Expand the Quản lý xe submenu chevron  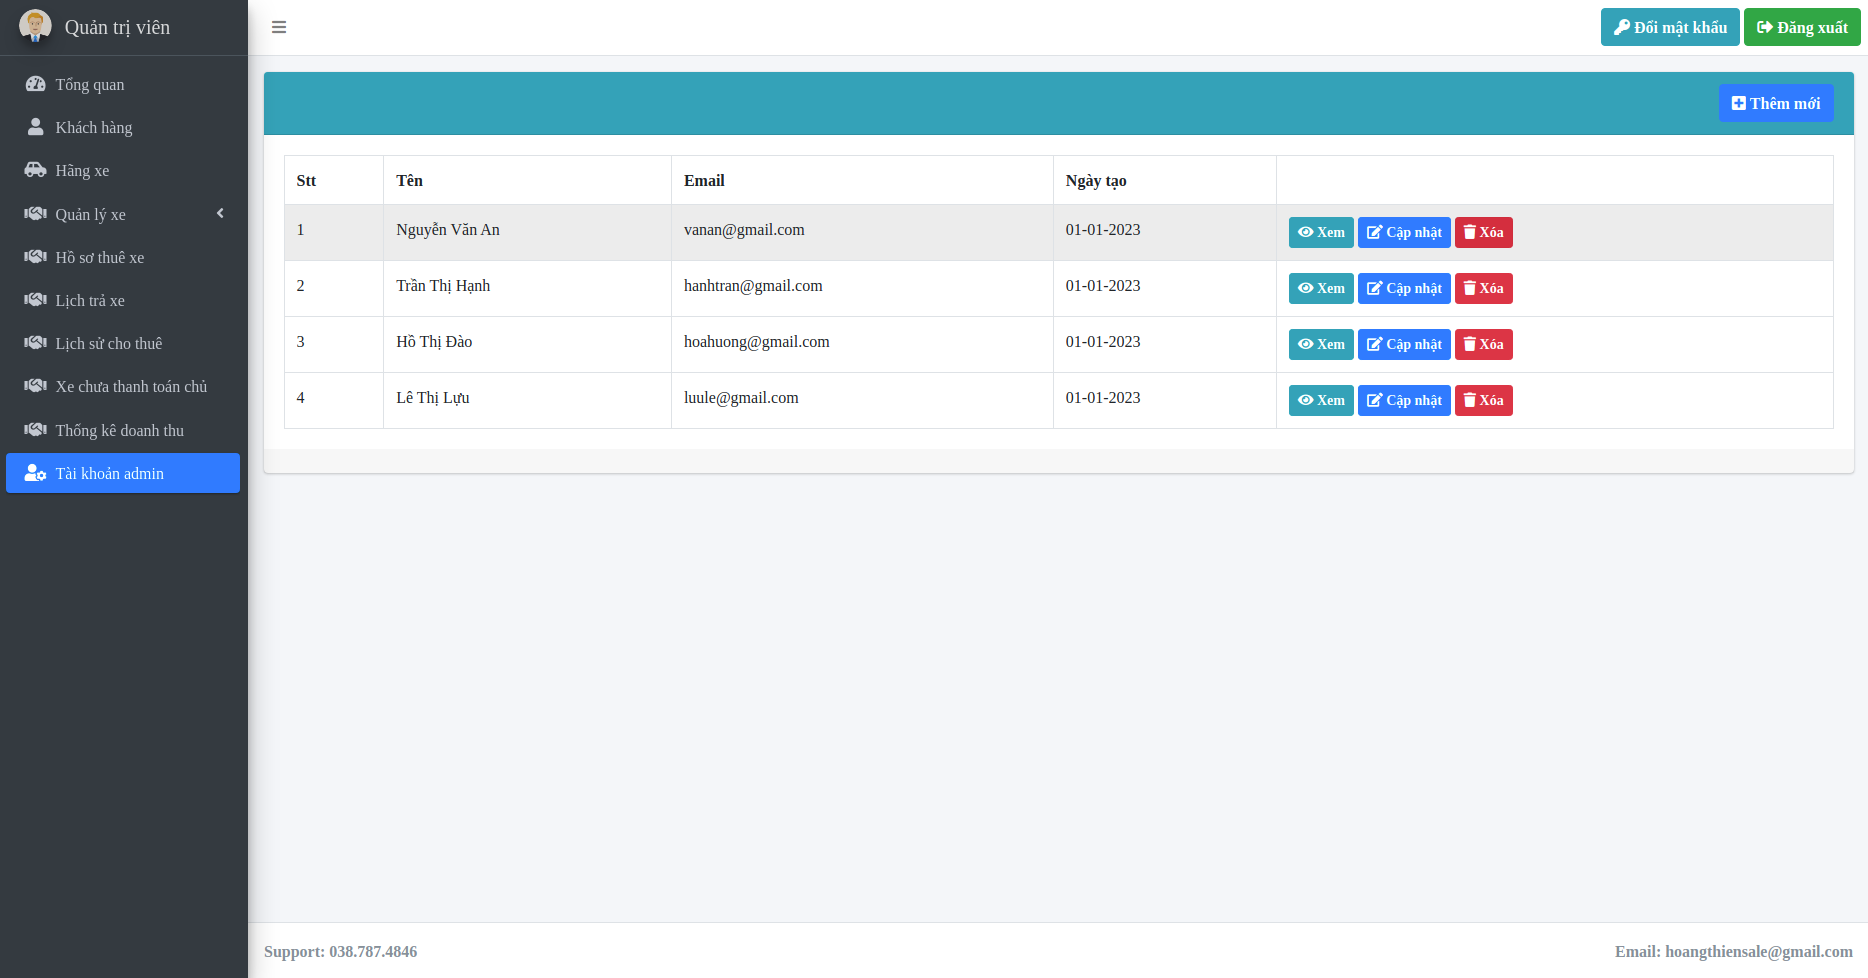coord(220,213)
